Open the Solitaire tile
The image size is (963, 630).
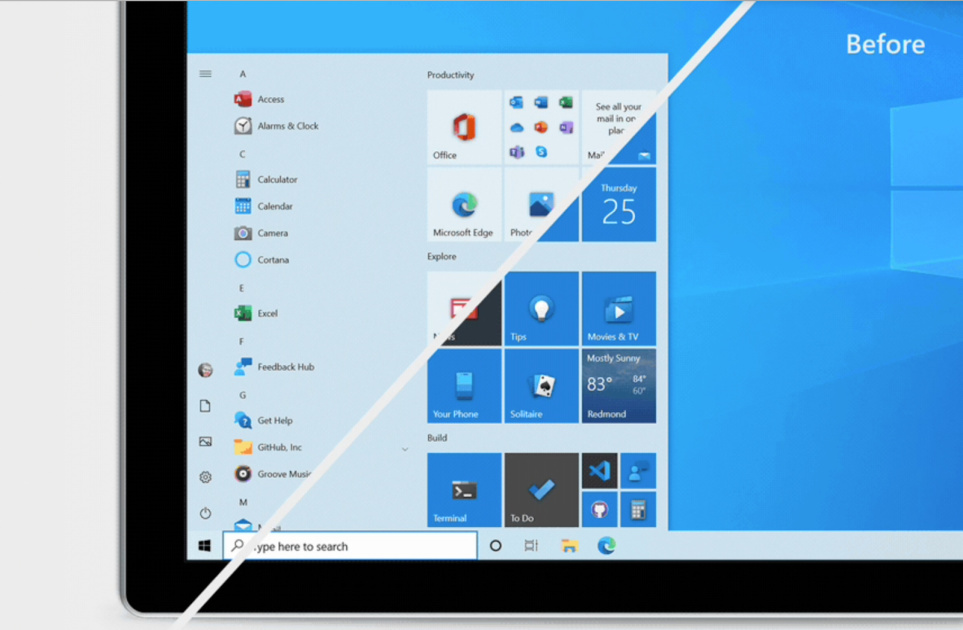tap(541, 386)
